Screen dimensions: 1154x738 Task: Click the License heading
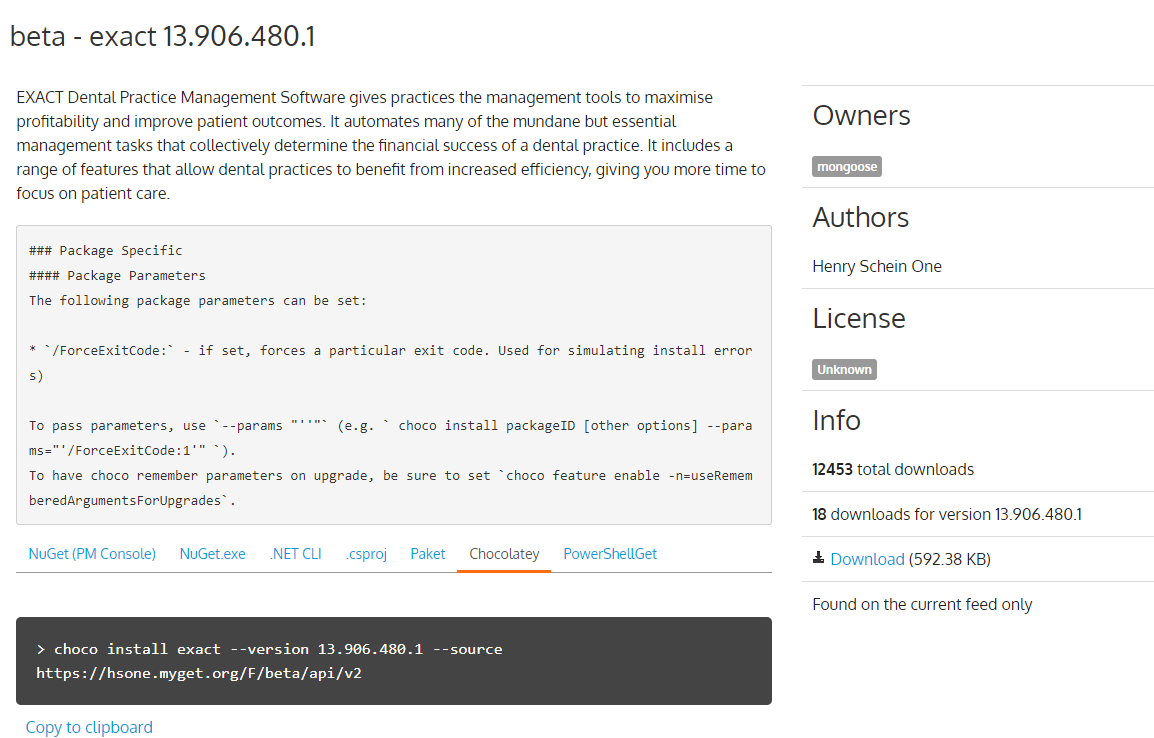click(x=859, y=319)
